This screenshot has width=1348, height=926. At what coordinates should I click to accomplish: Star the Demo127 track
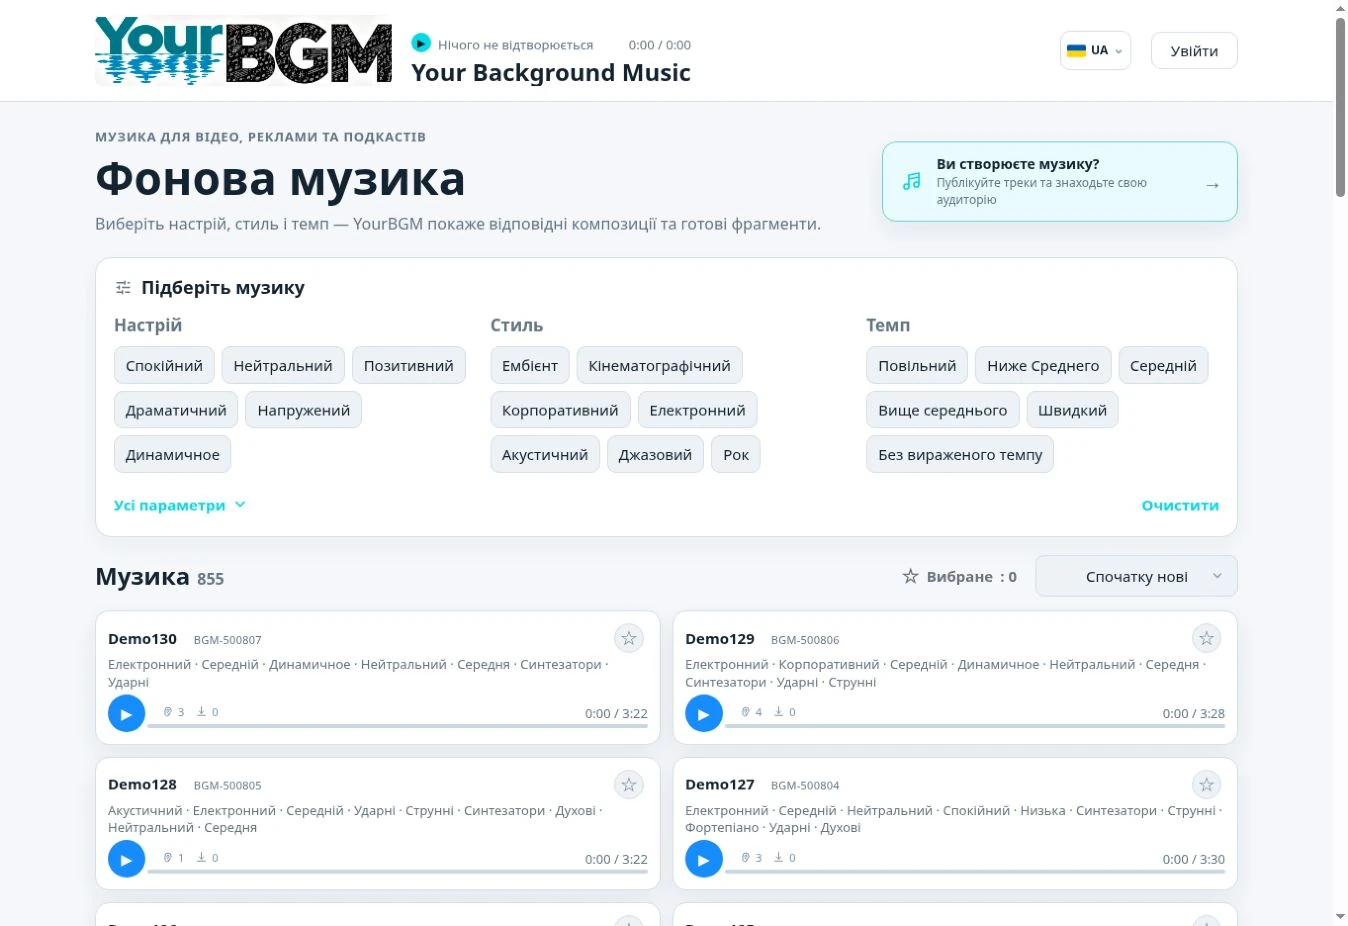click(x=1206, y=784)
